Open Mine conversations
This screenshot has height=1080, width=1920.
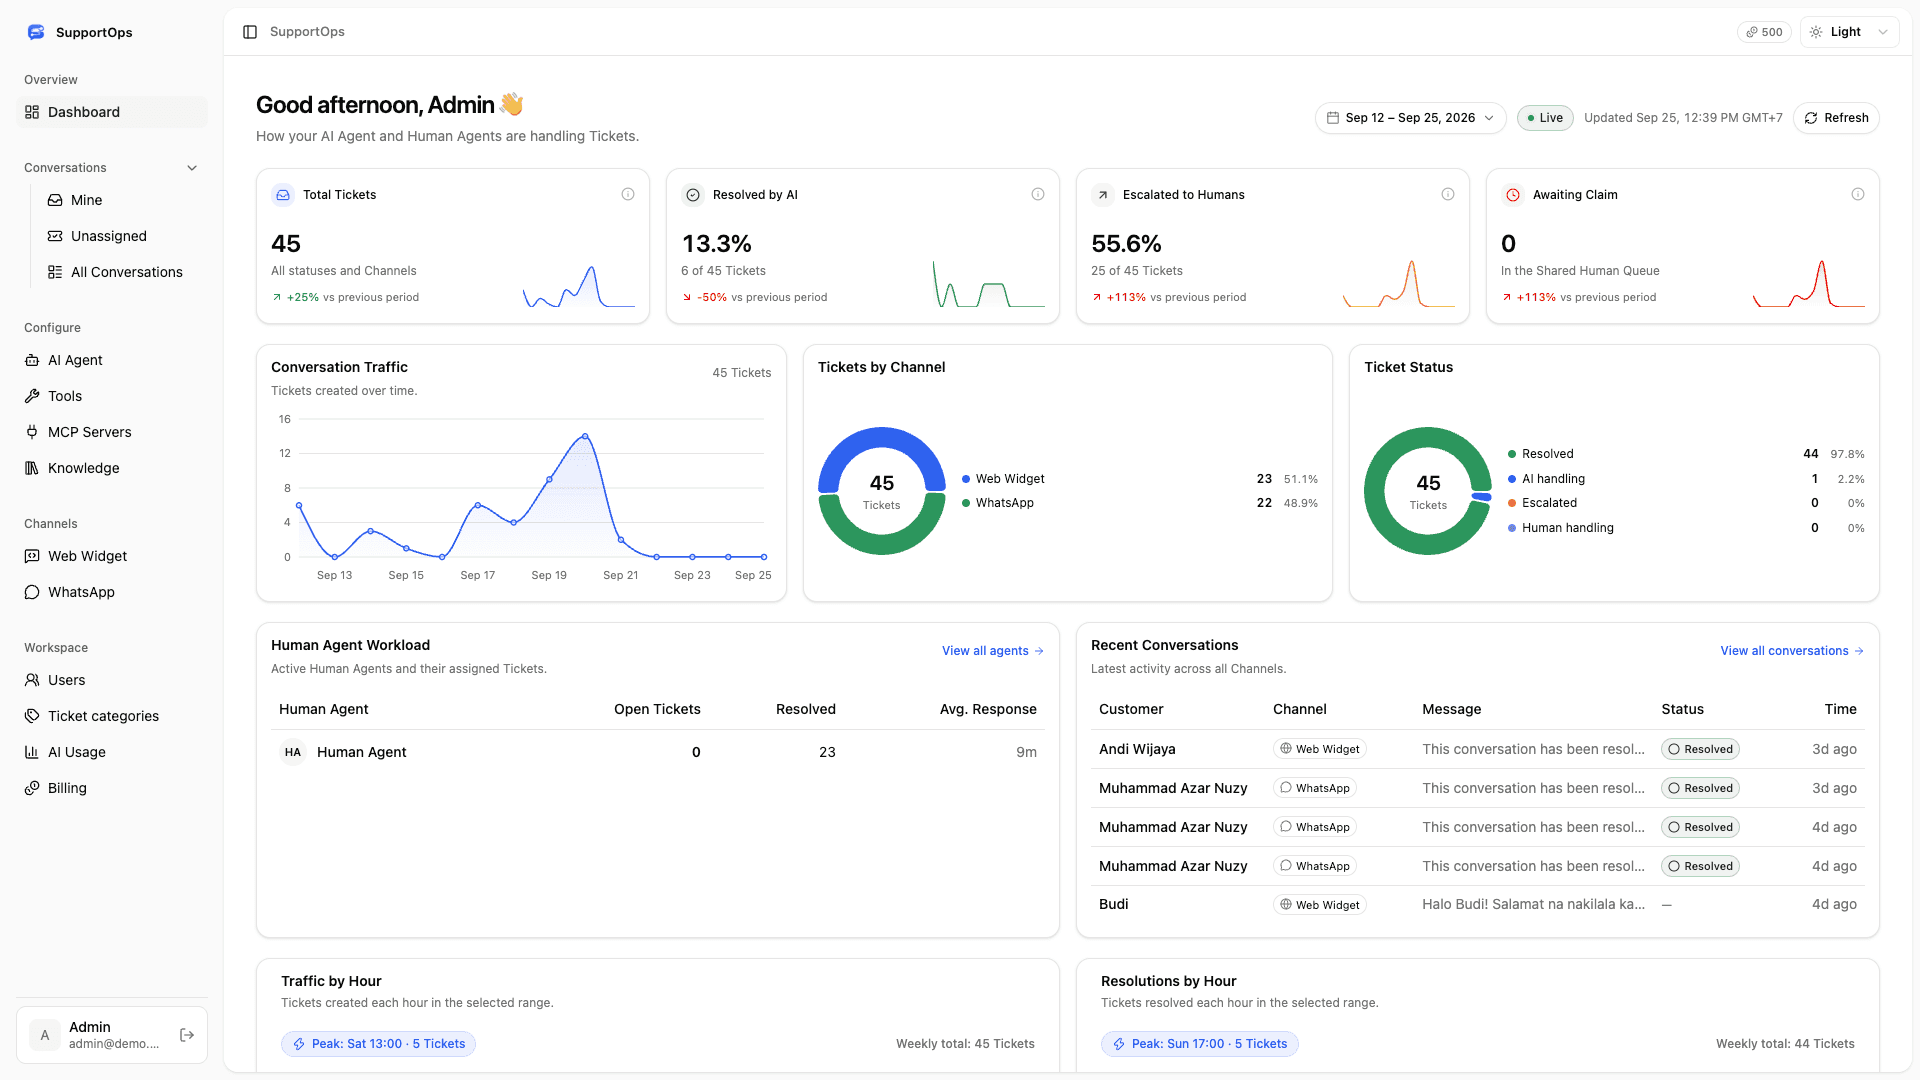(124, 200)
